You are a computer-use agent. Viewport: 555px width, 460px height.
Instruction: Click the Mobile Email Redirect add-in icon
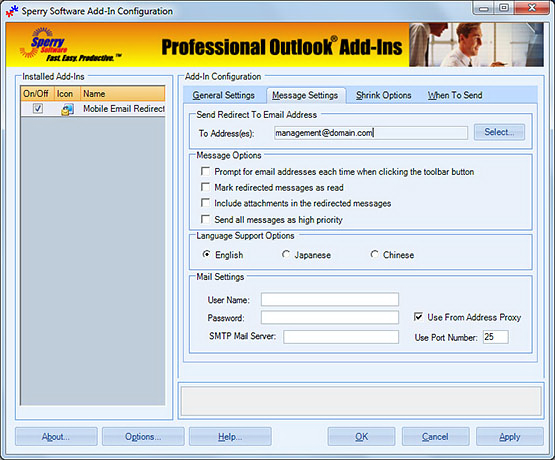pos(67,109)
